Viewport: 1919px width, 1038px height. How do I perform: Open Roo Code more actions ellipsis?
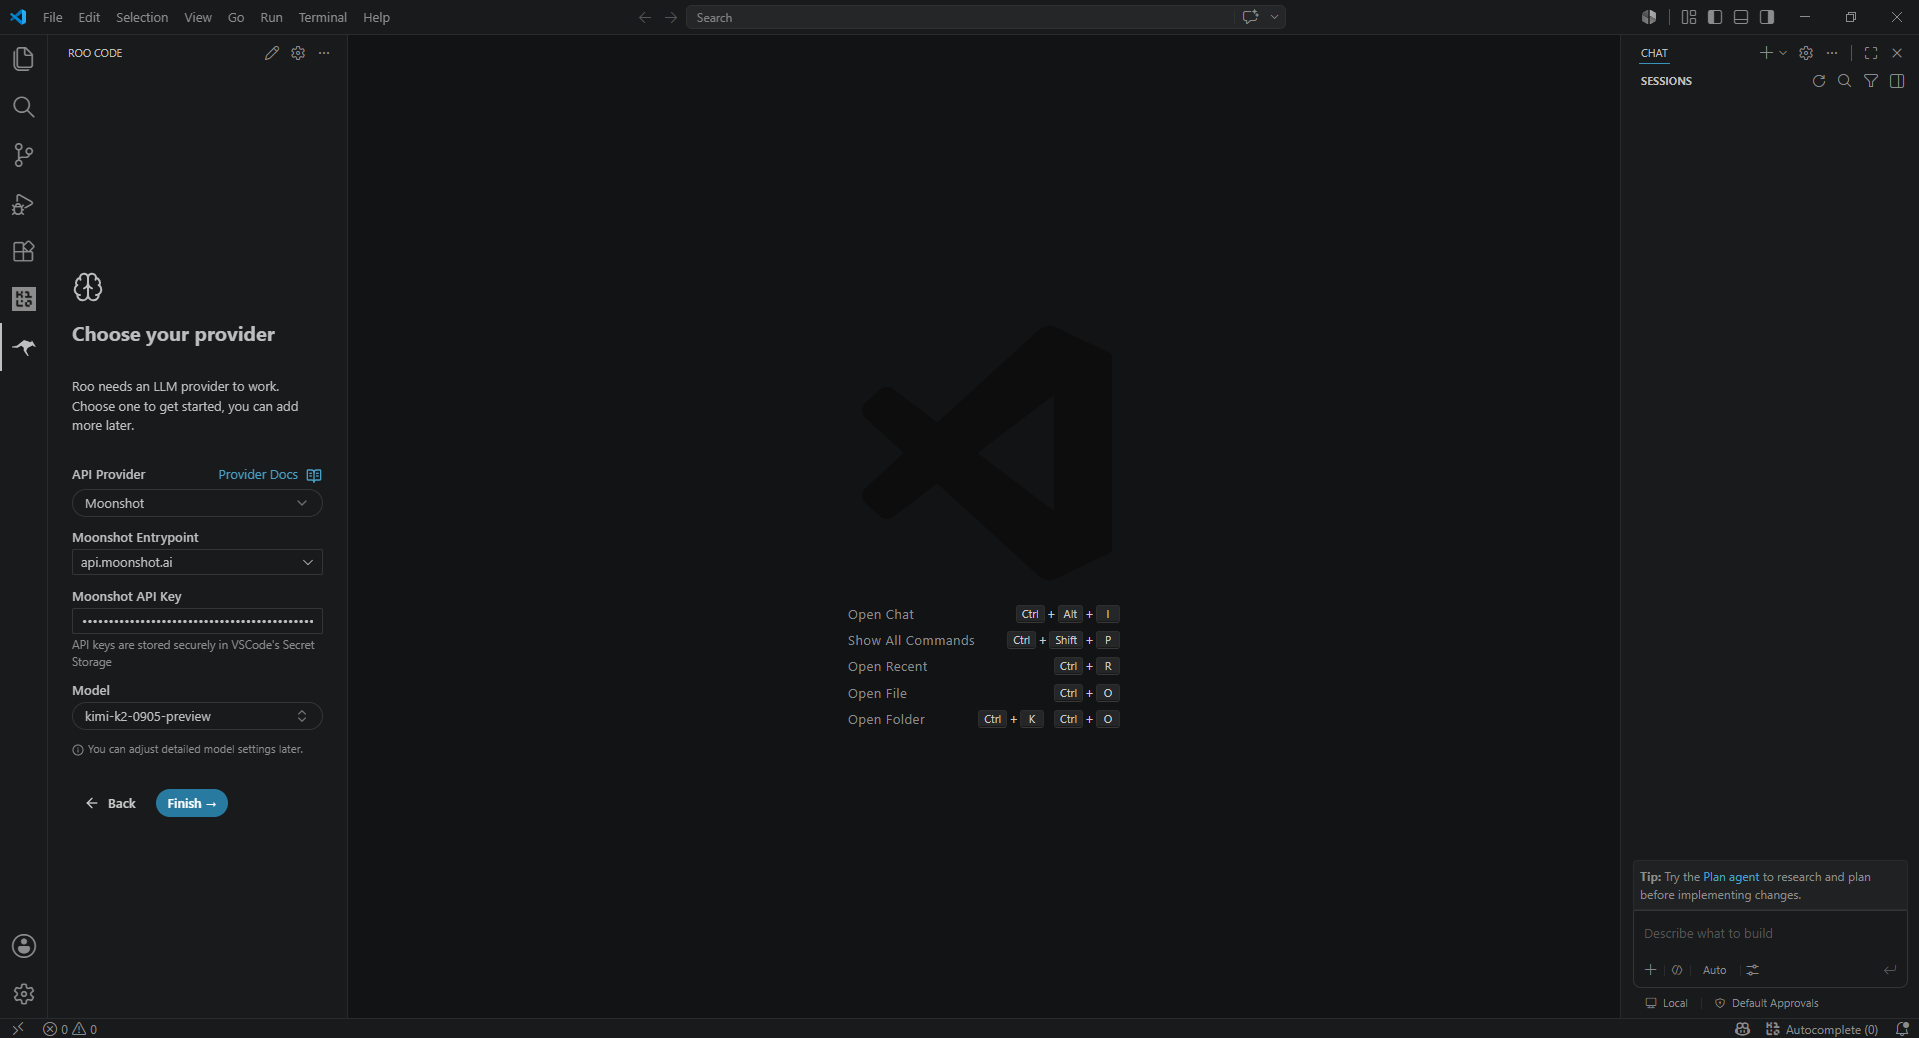coord(324,53)
